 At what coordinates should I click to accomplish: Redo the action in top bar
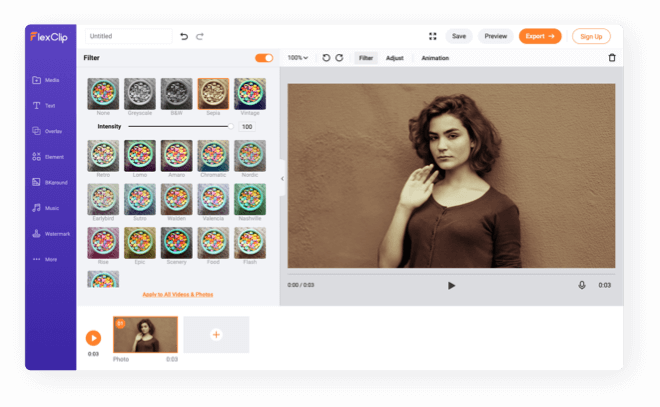[200, 36]
